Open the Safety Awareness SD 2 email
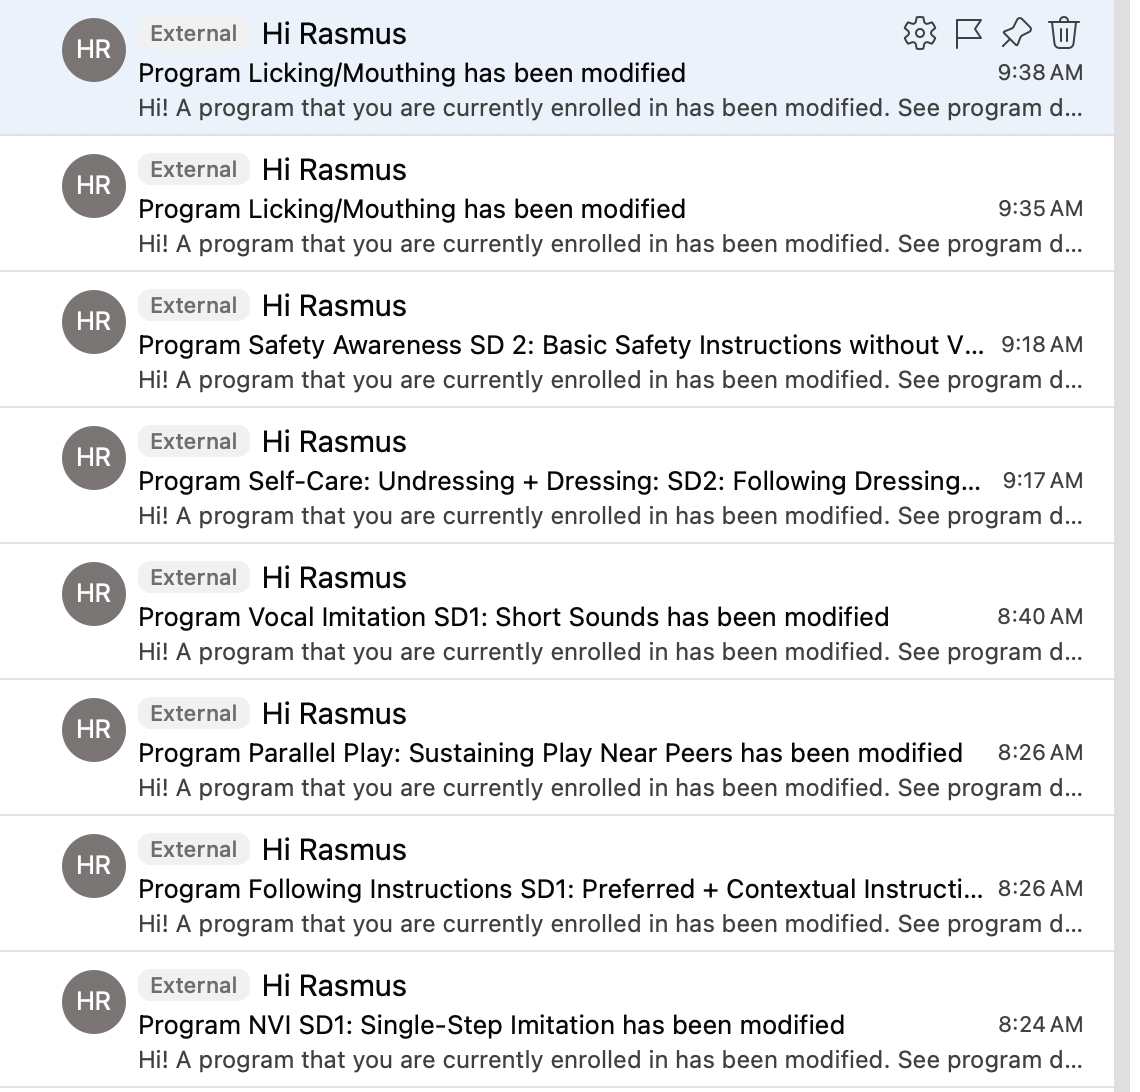 [x=557, y=340]
